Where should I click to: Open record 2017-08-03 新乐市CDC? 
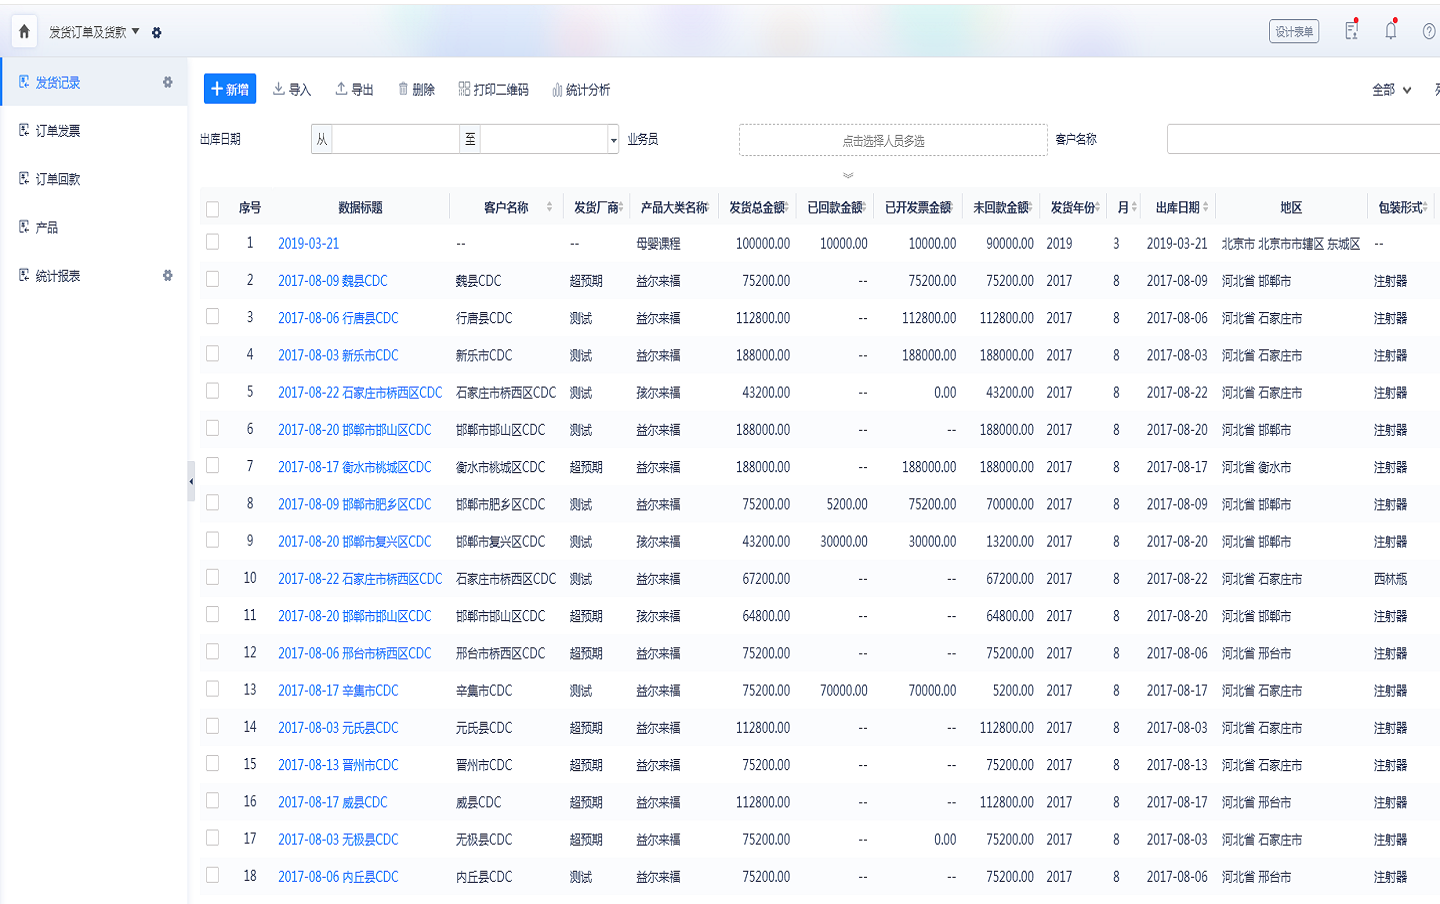(338, 355)
